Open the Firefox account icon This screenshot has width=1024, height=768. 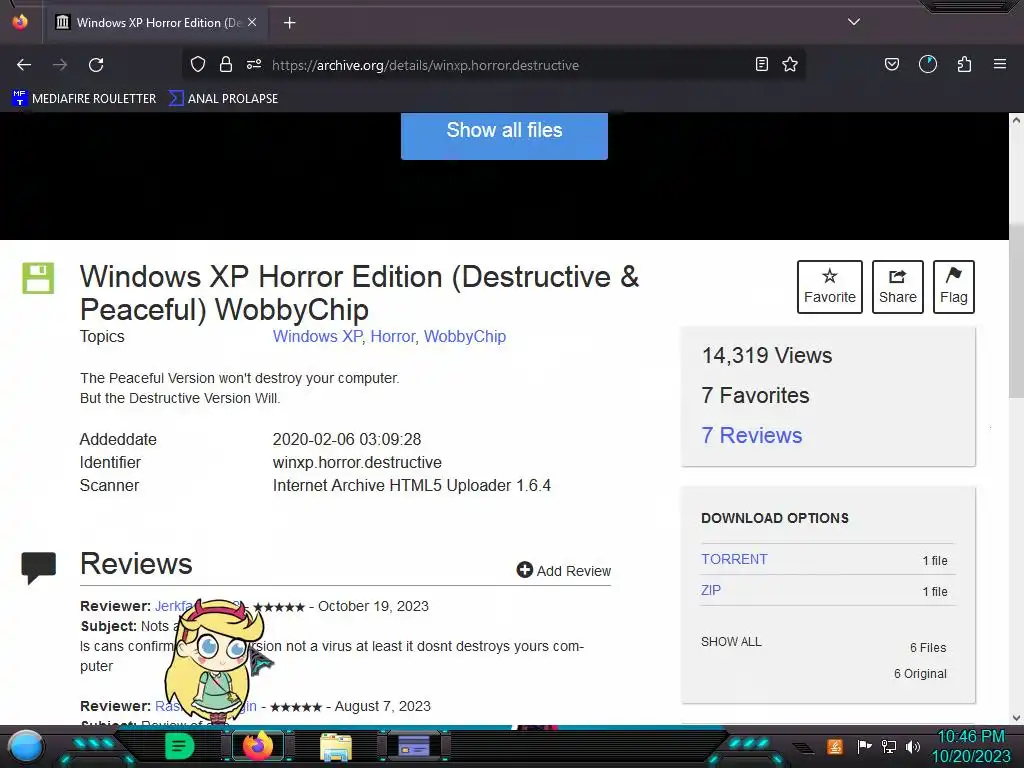[928, 64]
